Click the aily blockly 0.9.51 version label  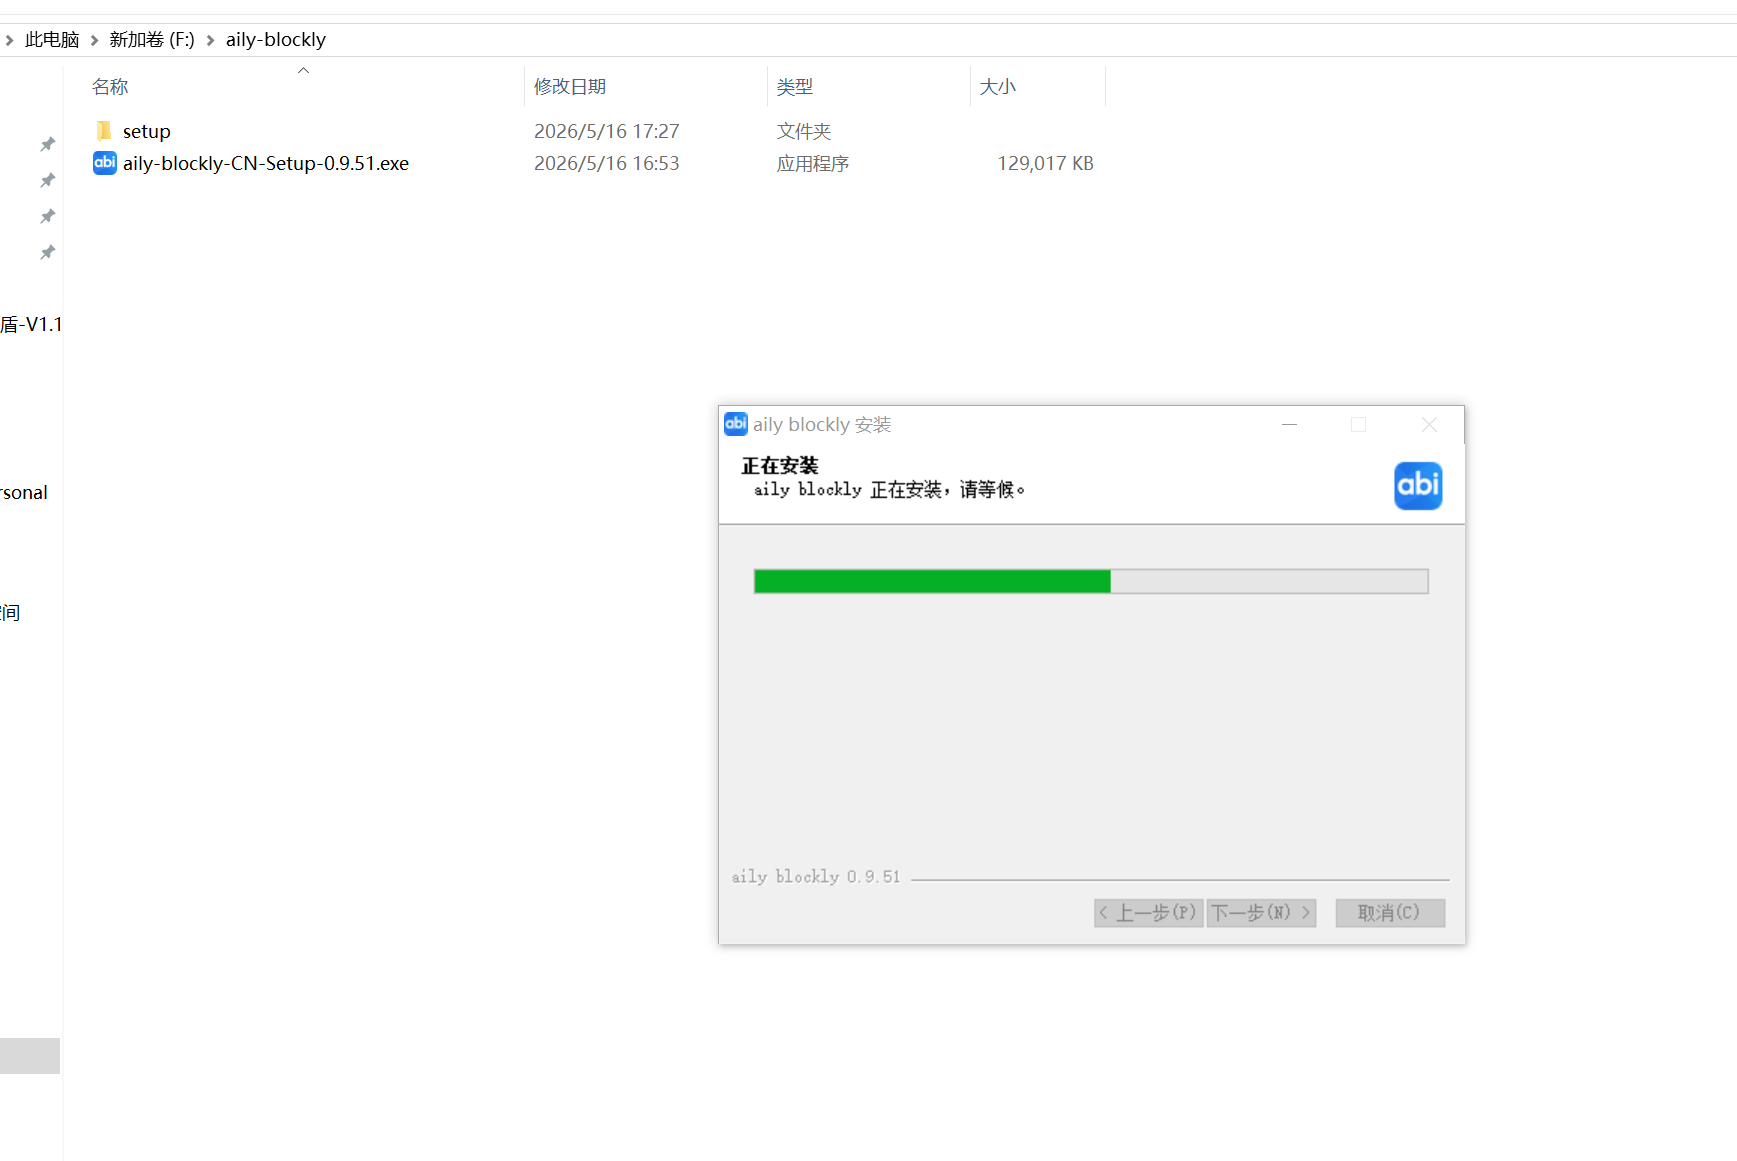[816, 877]
